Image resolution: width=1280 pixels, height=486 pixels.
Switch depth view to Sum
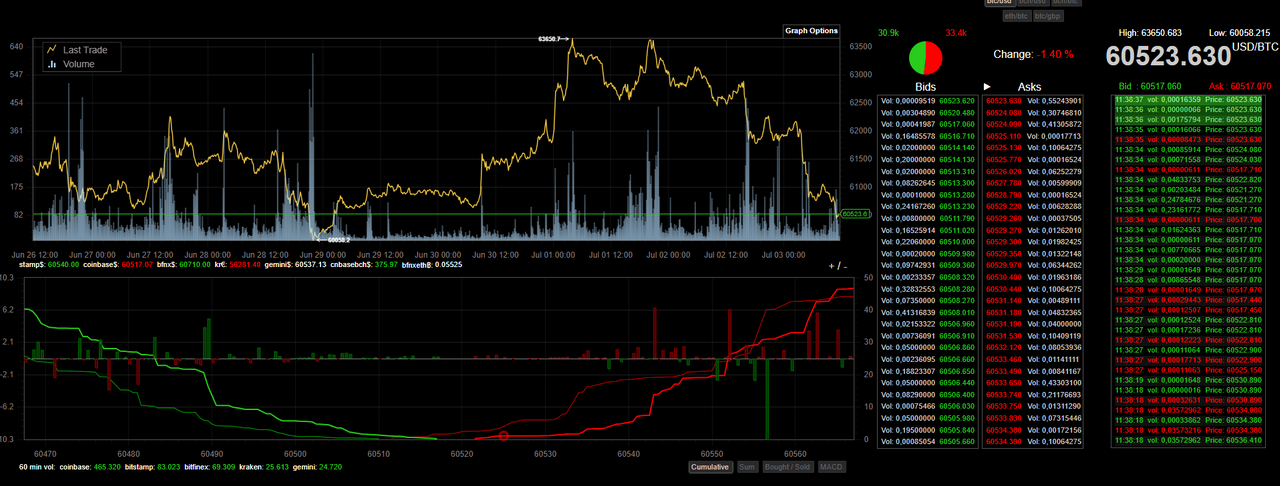point(747,467)
